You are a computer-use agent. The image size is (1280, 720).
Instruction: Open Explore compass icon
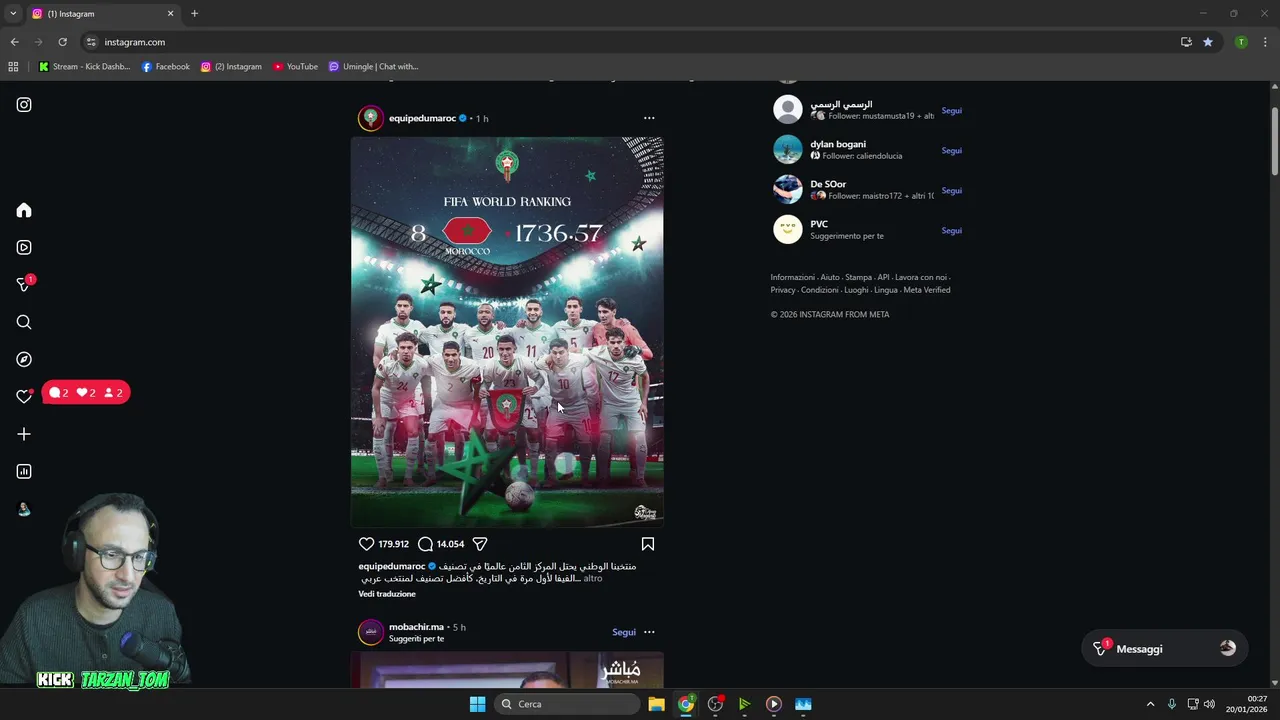coord(24,359)
